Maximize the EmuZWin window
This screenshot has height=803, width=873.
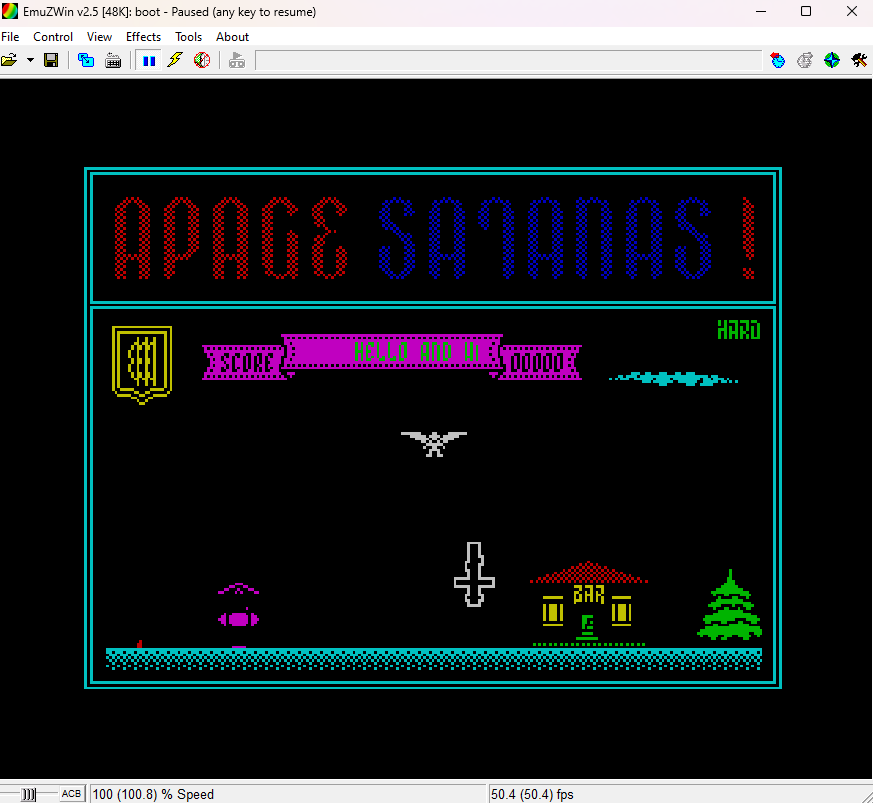[x=806, y=11]
